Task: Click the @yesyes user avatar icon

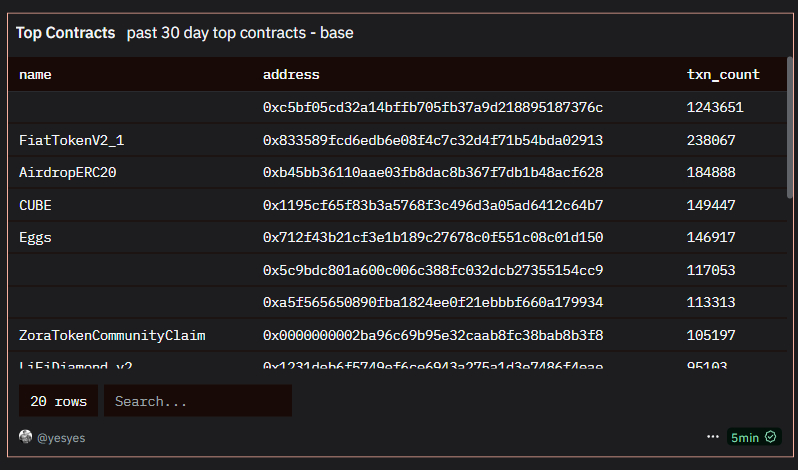Action: 25,437
